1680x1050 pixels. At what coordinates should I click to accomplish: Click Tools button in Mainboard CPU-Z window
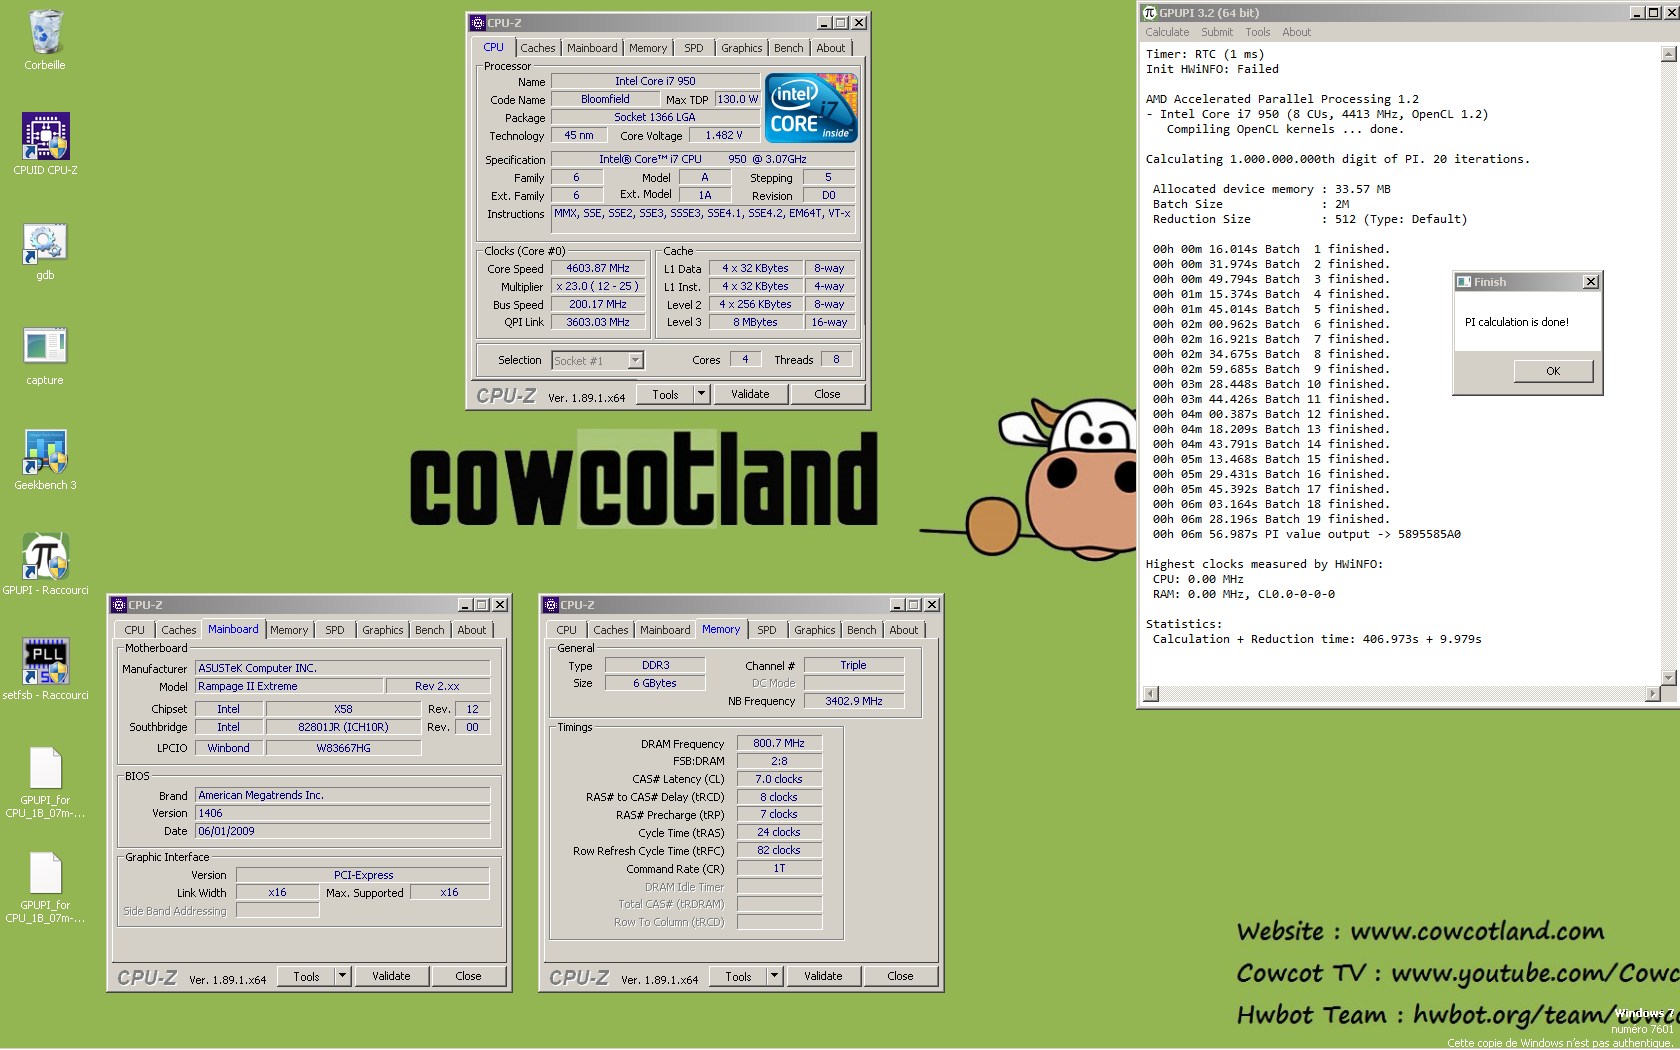tap(306, 976)
